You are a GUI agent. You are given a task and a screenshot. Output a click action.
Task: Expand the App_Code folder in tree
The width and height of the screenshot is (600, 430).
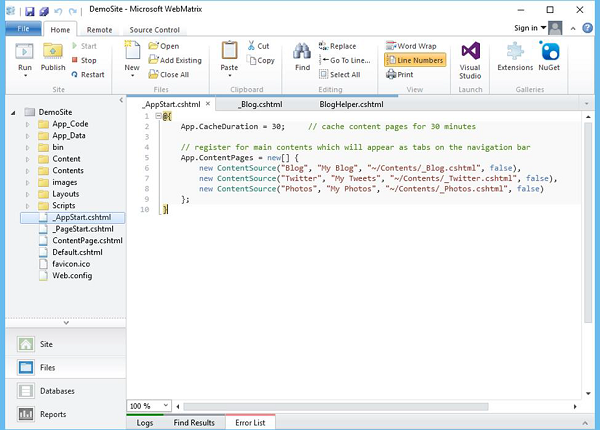[28, 126]
